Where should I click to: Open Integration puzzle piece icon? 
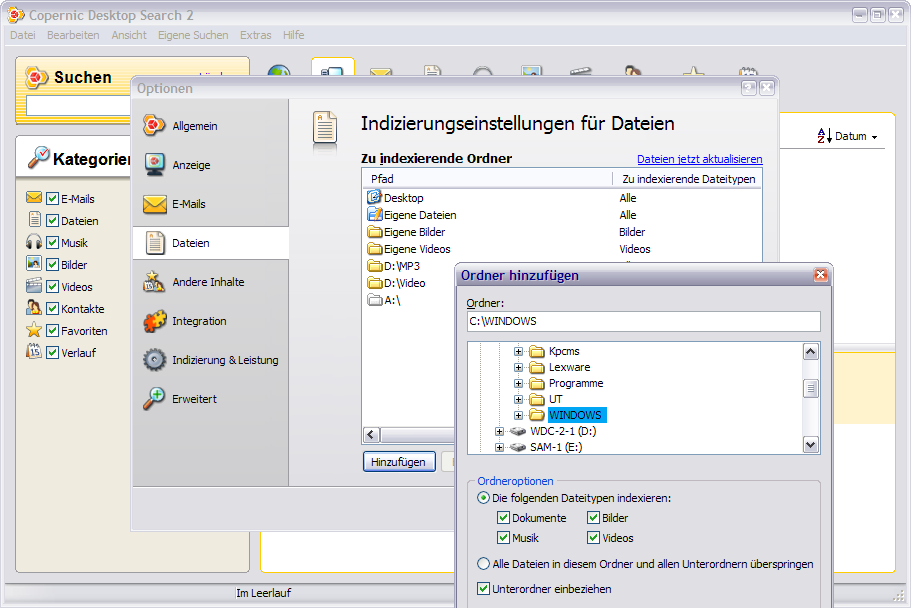[x=155, y=321]
